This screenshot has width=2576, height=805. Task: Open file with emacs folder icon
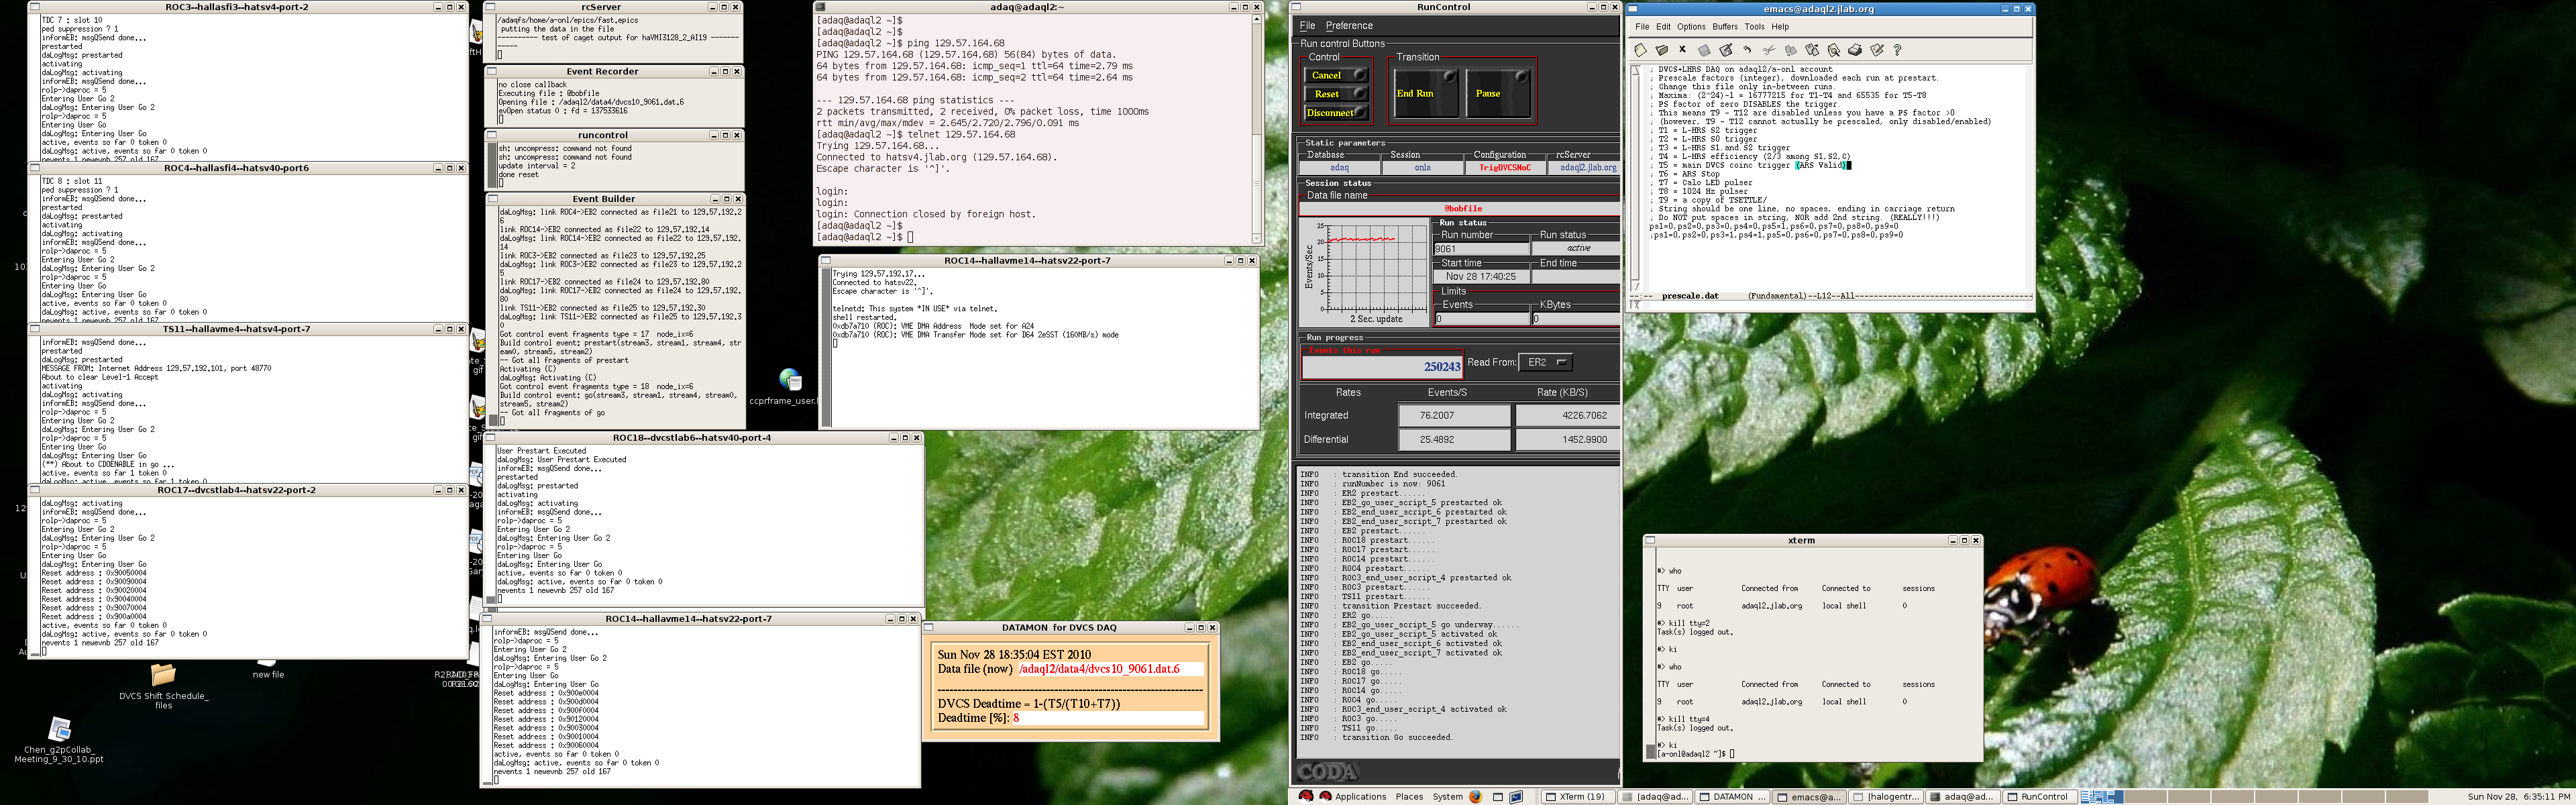1662,50
